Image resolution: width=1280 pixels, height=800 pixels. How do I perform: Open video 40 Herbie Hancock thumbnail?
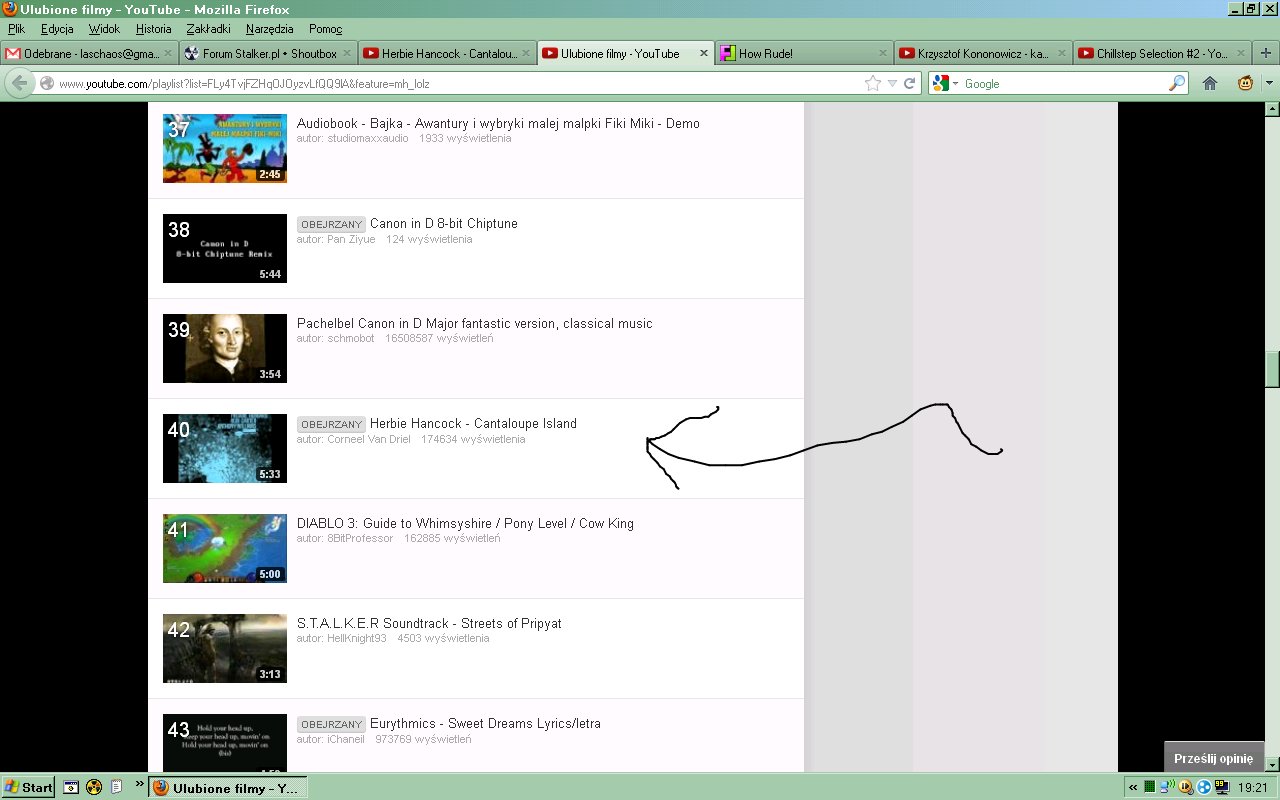click(225, 448)
